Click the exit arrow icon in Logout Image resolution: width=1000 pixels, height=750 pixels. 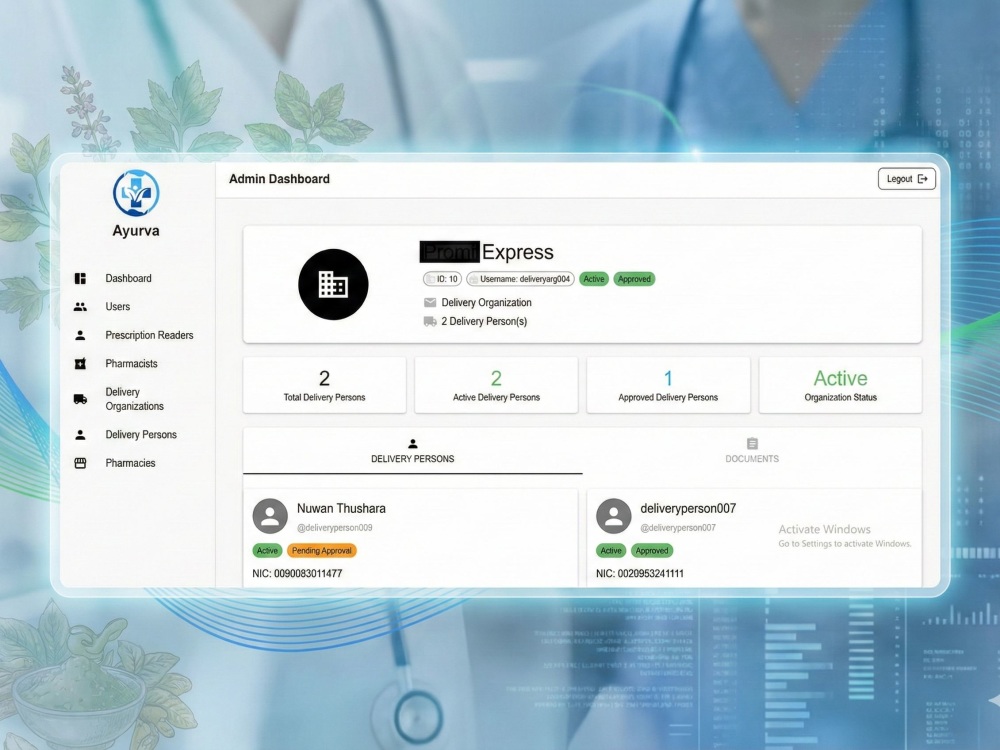tap(922, 179)
